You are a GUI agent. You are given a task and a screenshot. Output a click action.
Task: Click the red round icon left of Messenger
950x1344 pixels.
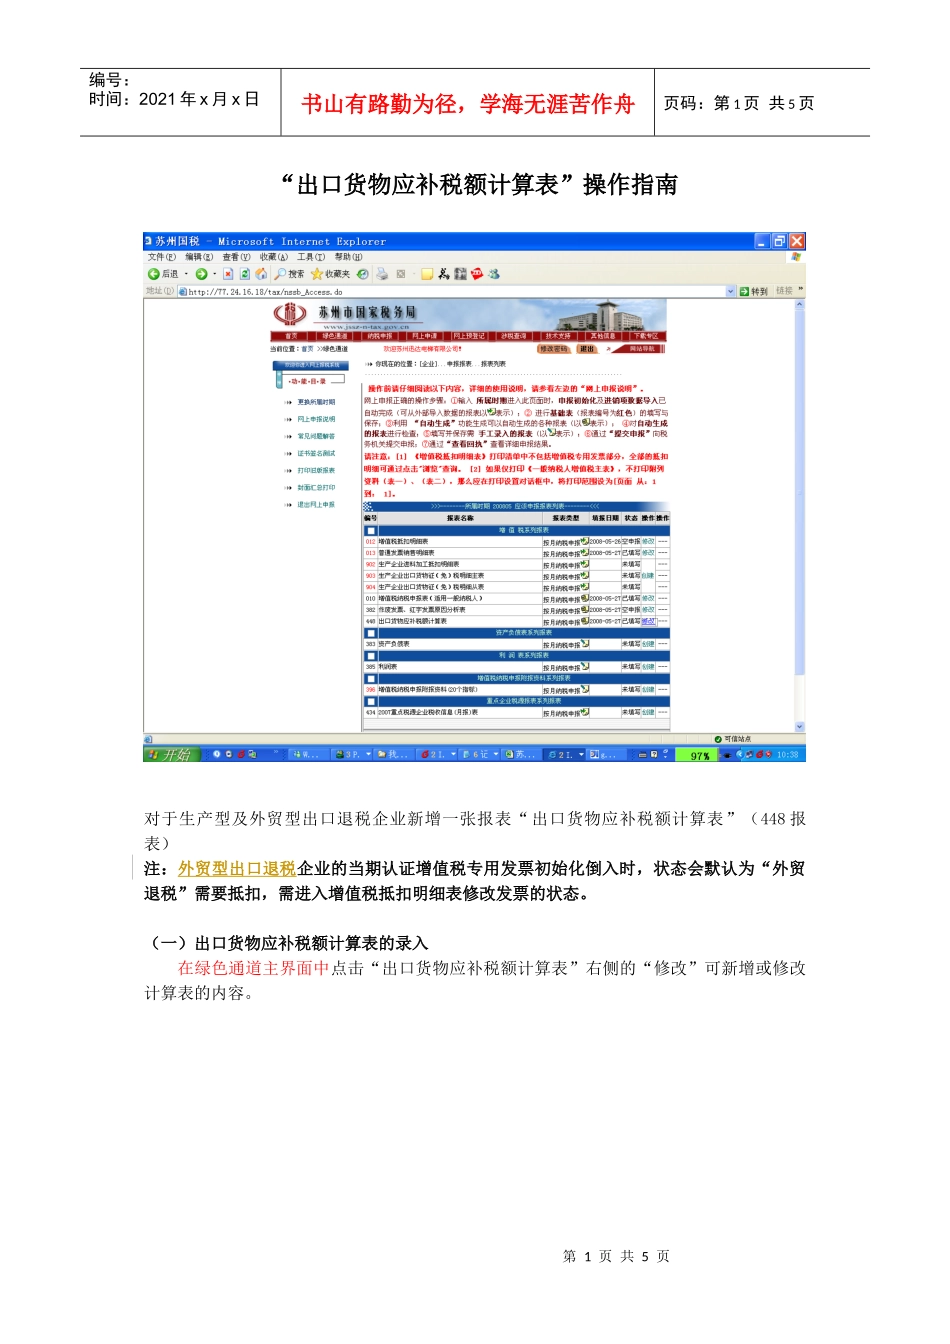477,273
